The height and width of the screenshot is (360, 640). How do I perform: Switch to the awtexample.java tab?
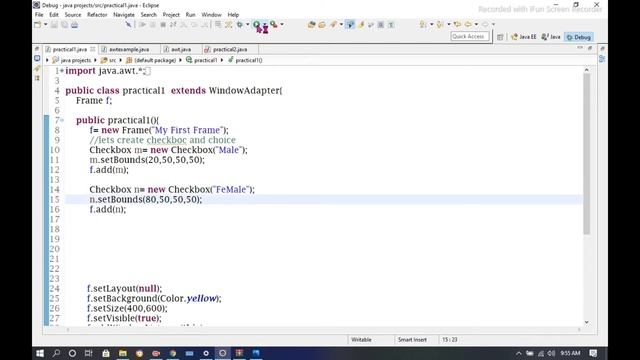[x=129, y=49]
